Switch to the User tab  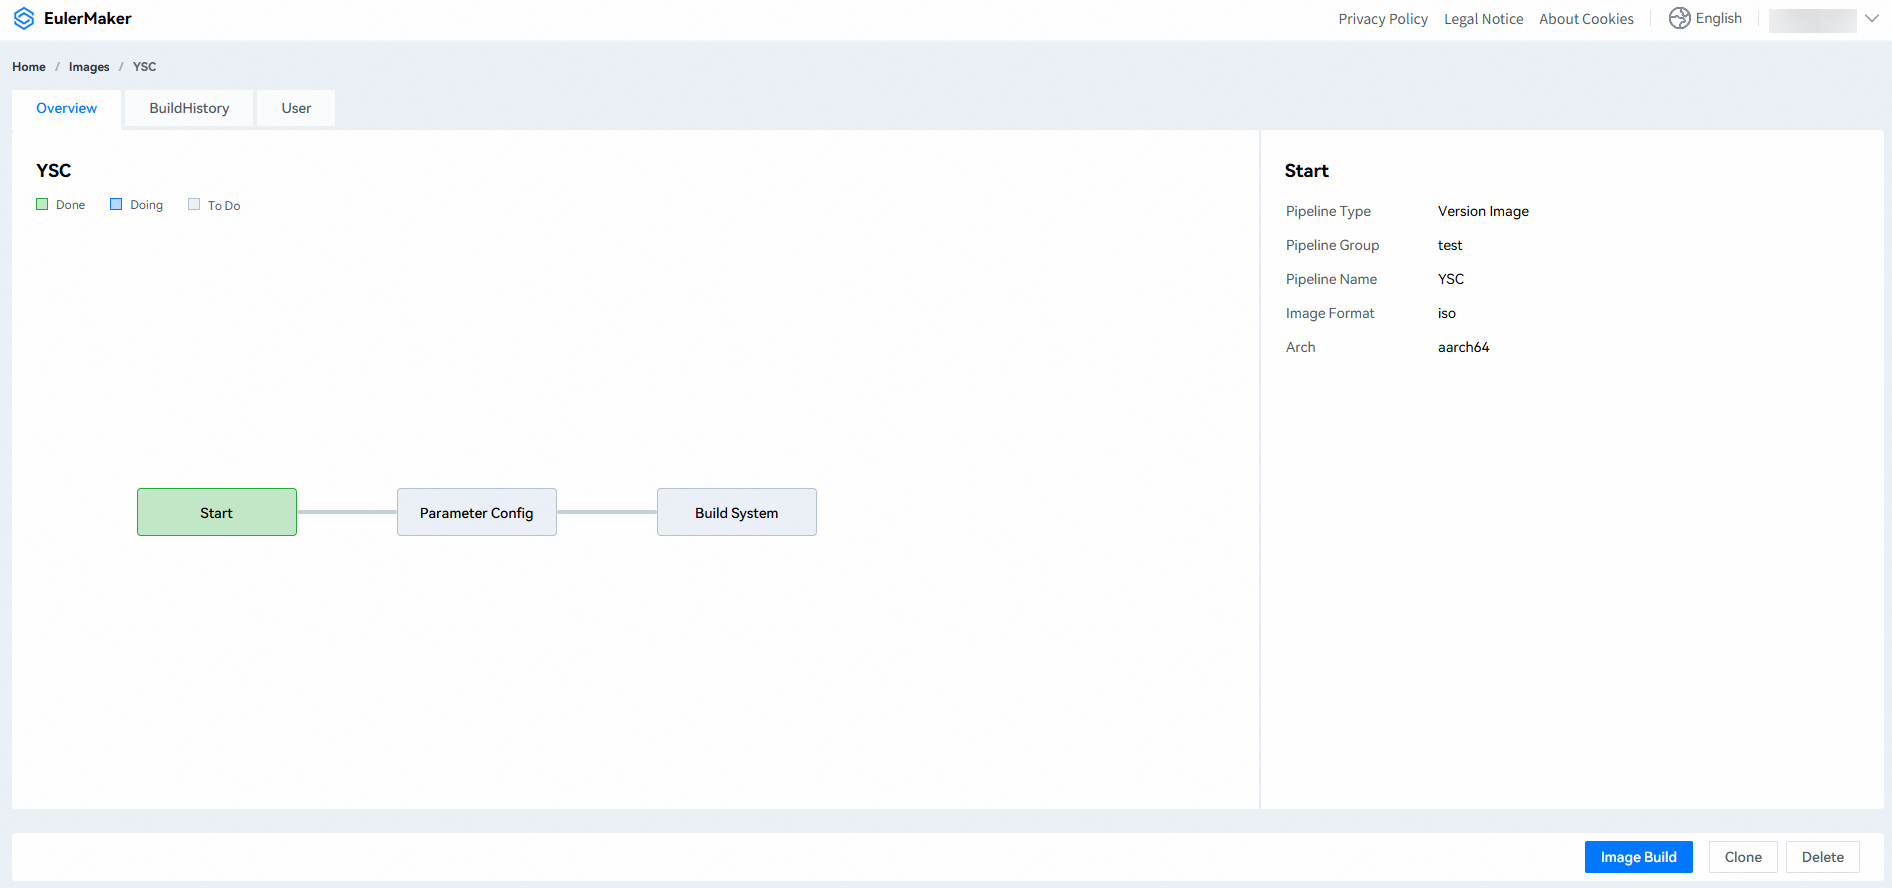tap(296, 108)
